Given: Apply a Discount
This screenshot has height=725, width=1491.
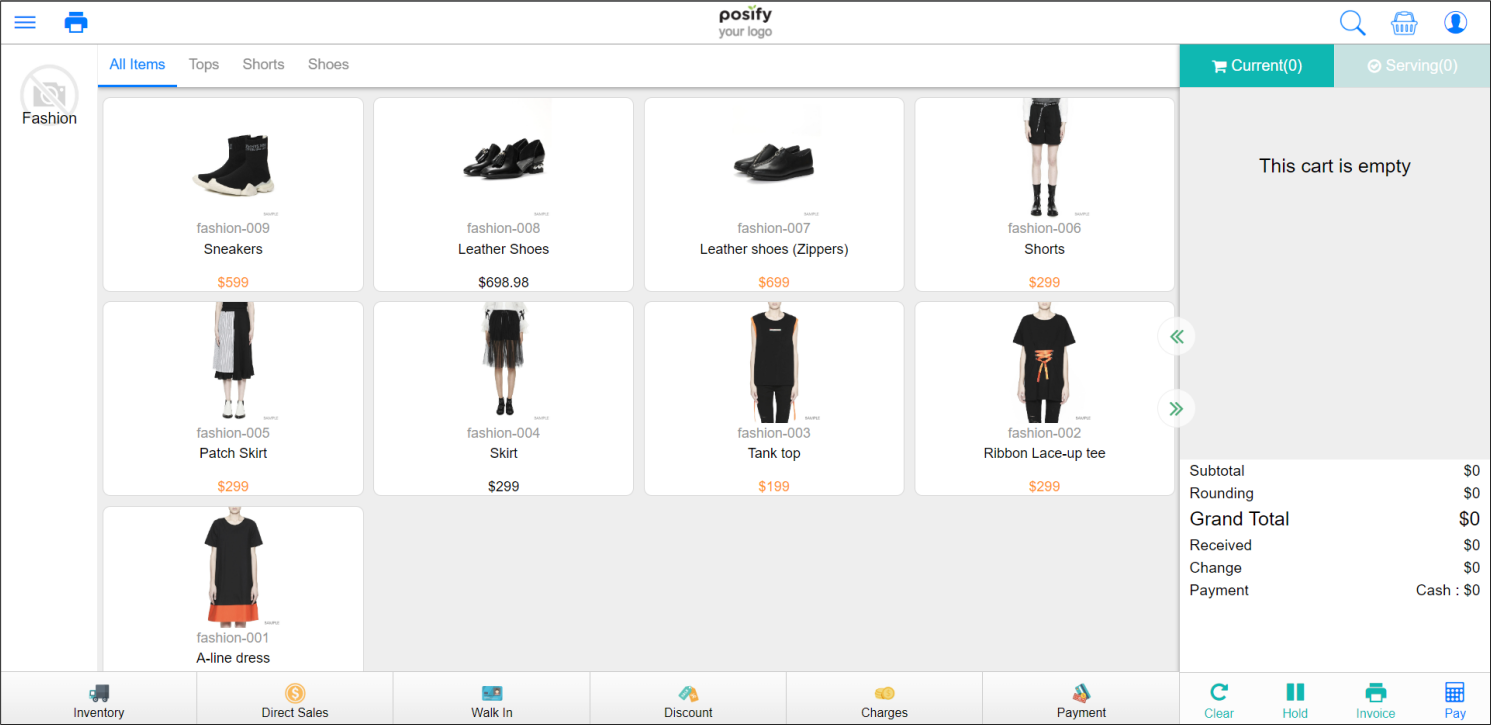Looking at the screenshot, I should (x=688, y=700).
